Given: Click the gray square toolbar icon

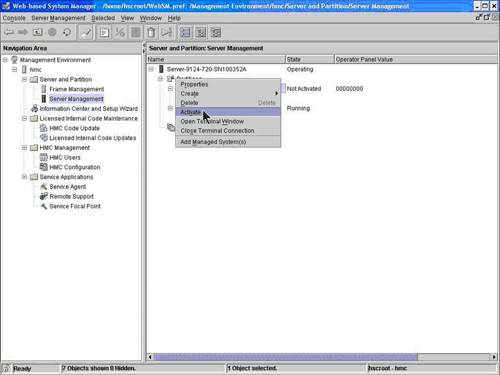Looking at the screenshot, I should pos(136,33).
